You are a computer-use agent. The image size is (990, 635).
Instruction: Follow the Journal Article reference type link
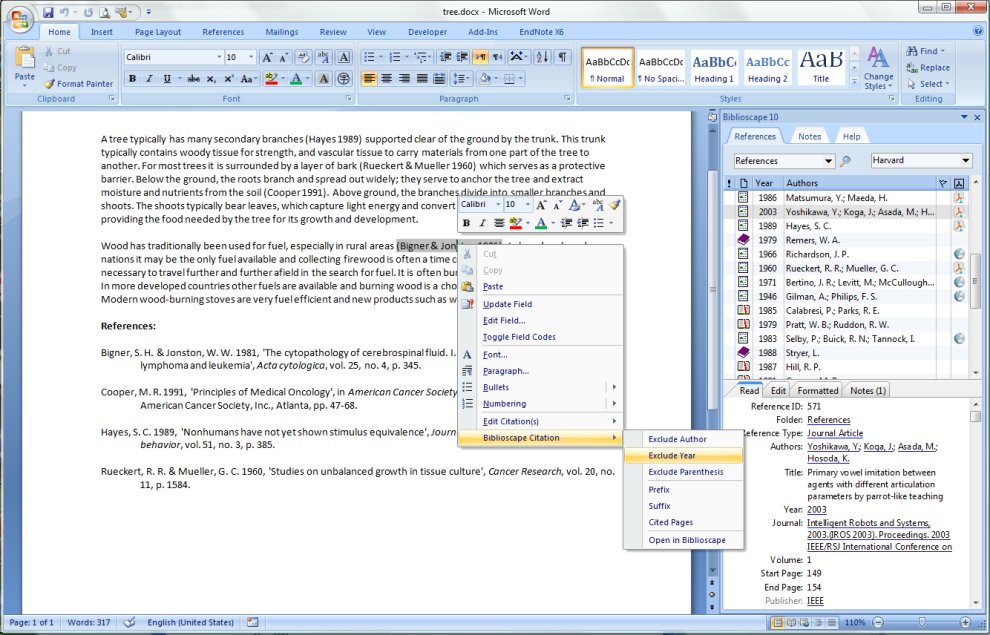pos(835,433)
